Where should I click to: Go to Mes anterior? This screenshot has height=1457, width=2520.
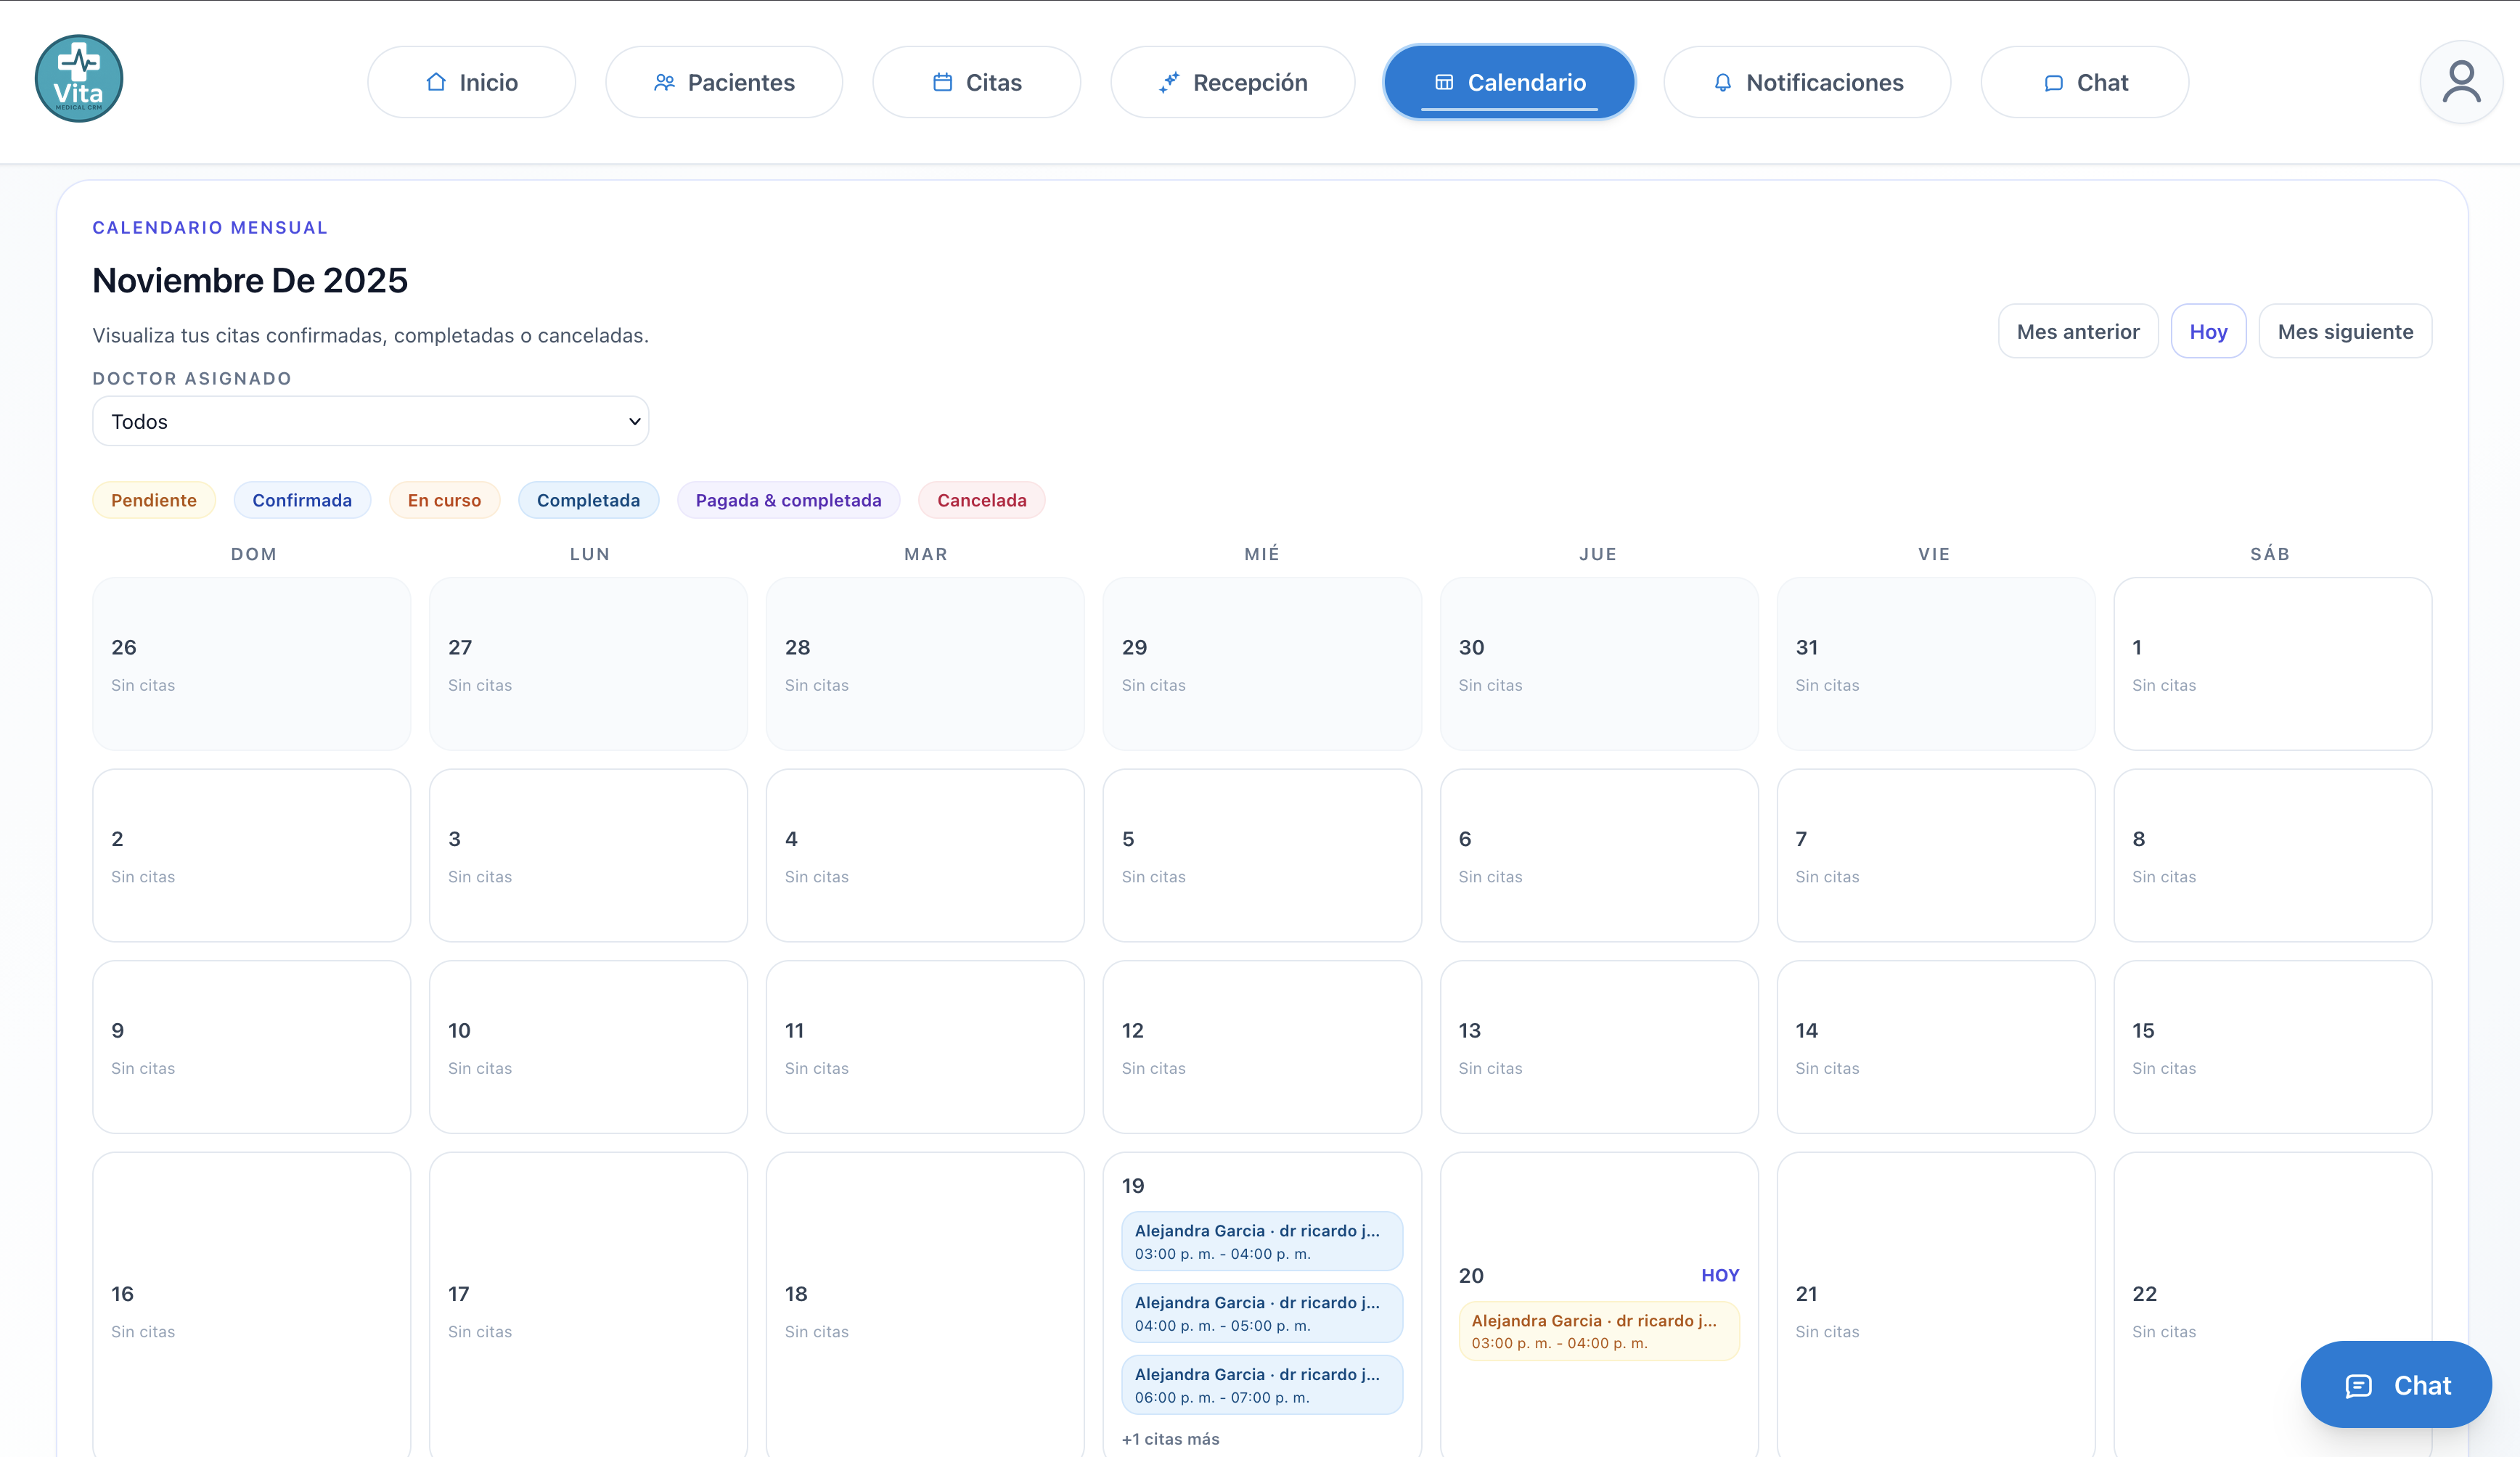[x=2077, y=331]
